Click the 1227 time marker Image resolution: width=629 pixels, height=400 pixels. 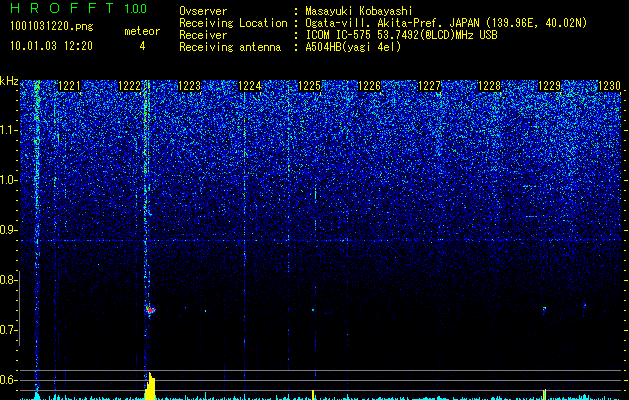coord(429,86)
